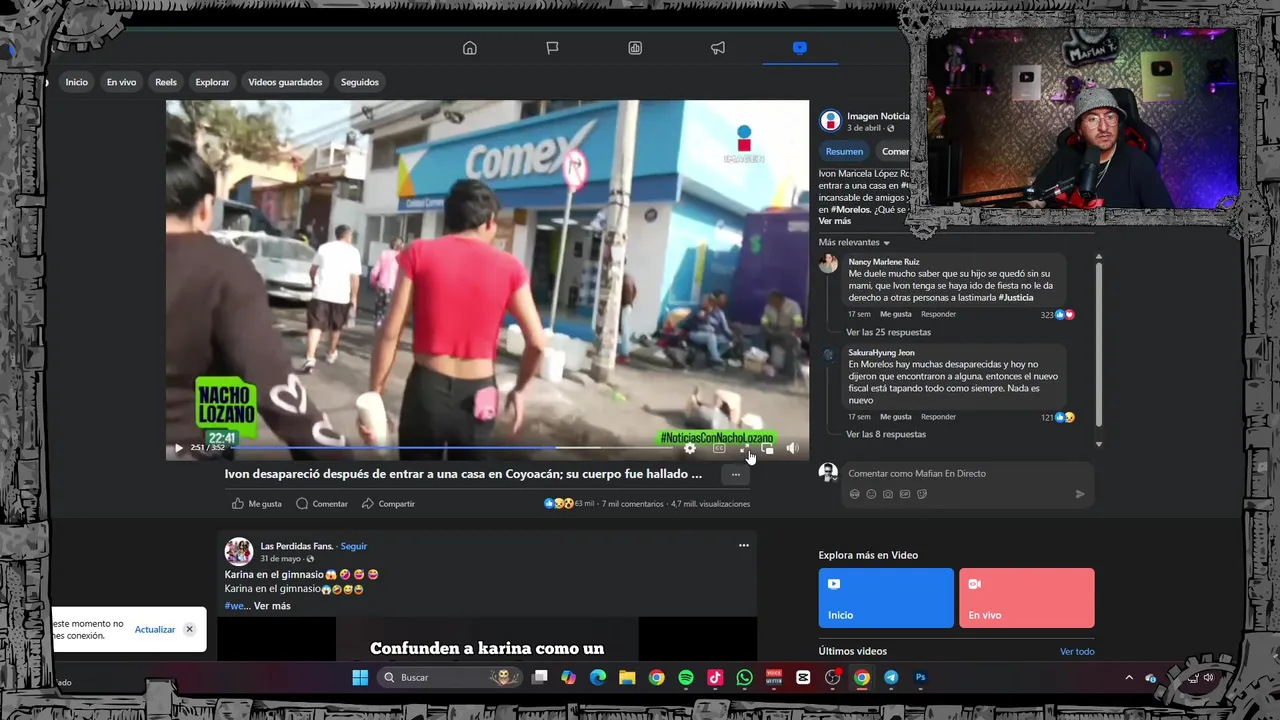Open Imagen Noticias page avatar
The width and height of the screenshot is (1280, 720).
(x=830, y=121)
